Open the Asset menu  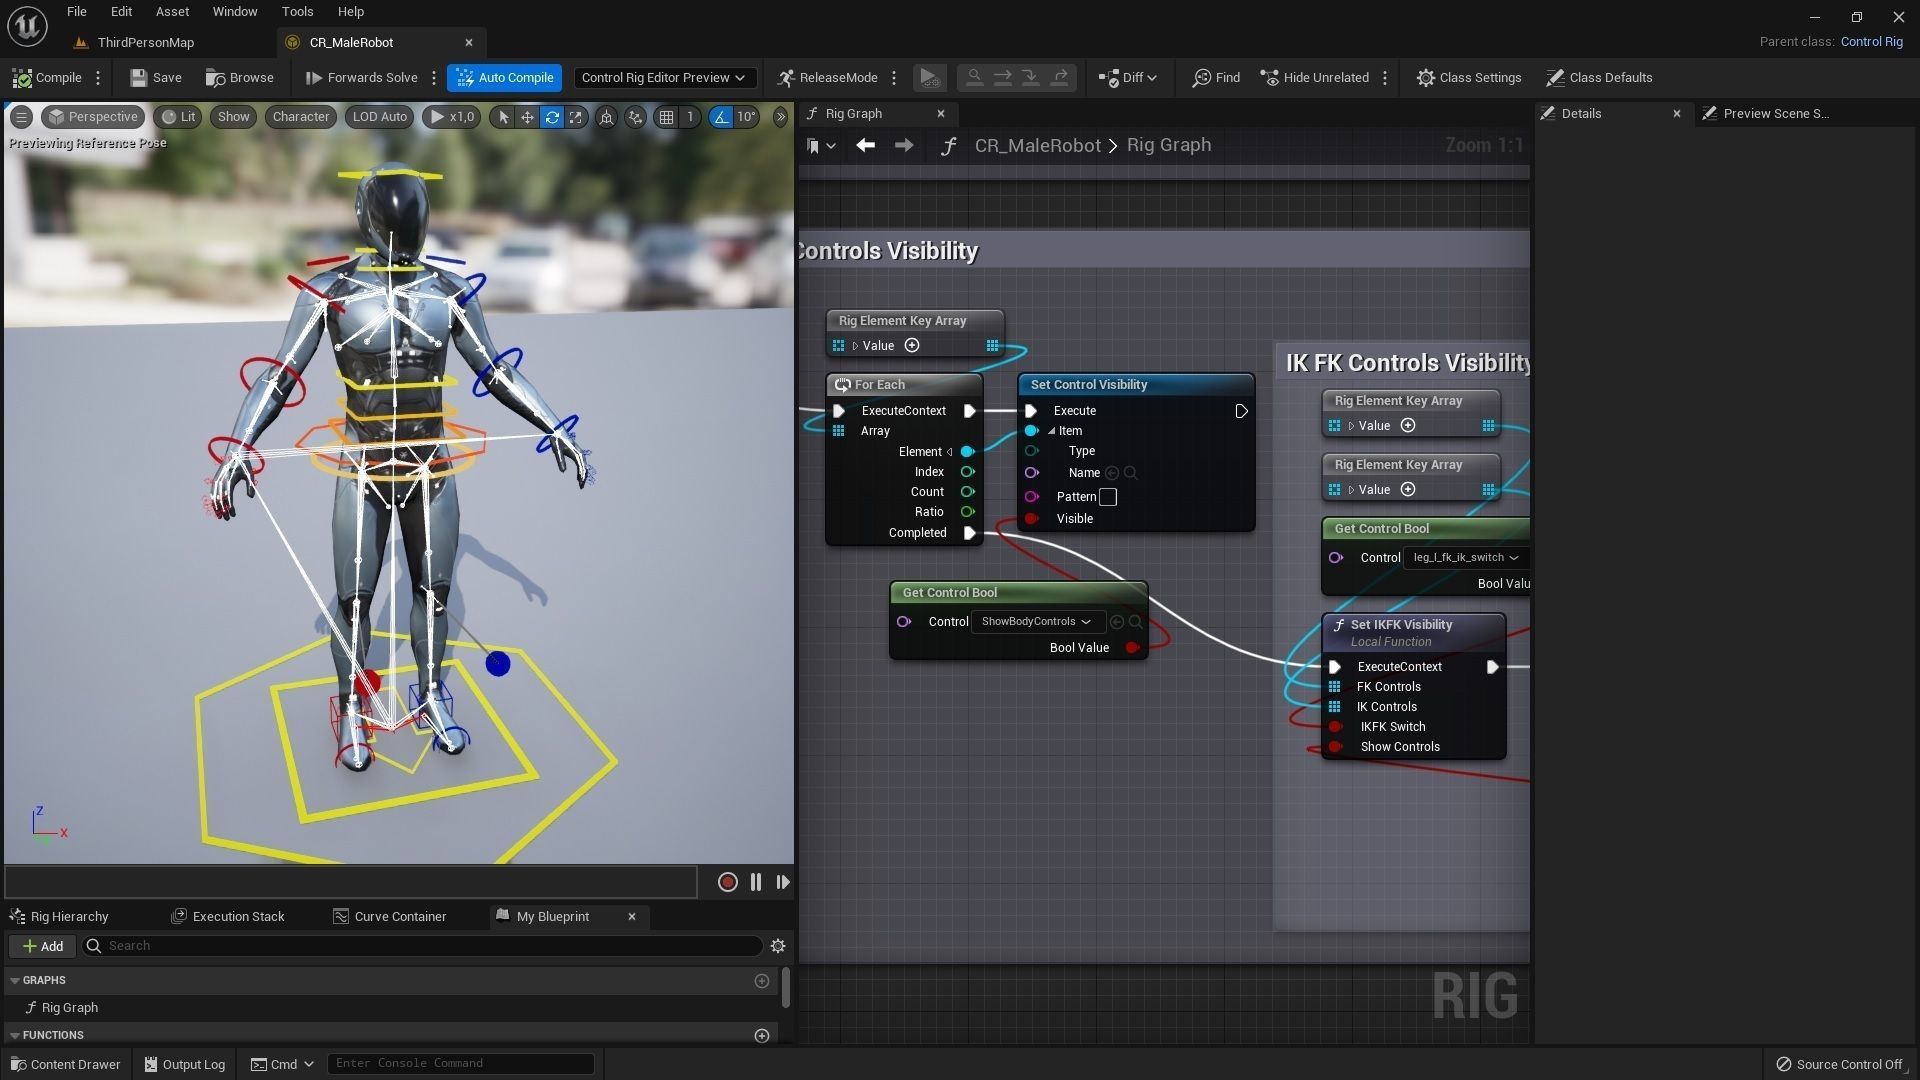click(x=172, y=12)
